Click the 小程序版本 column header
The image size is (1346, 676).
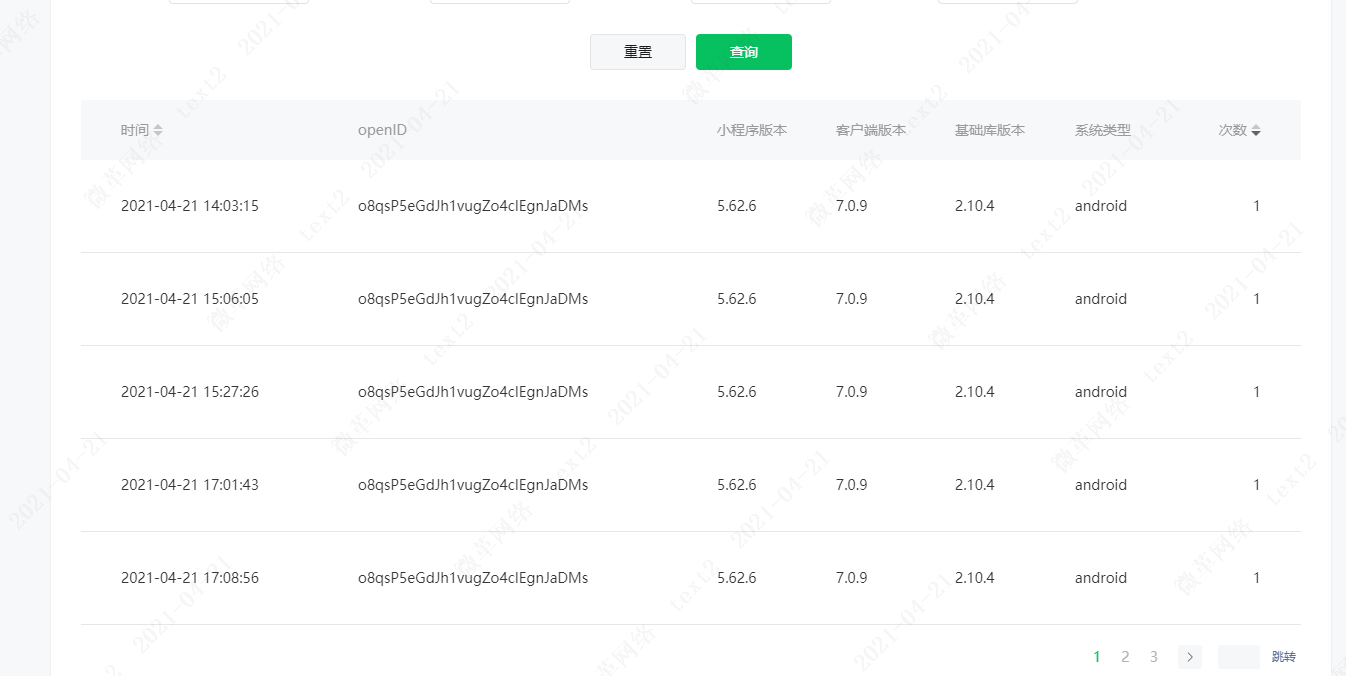click(x=752, y=130)
